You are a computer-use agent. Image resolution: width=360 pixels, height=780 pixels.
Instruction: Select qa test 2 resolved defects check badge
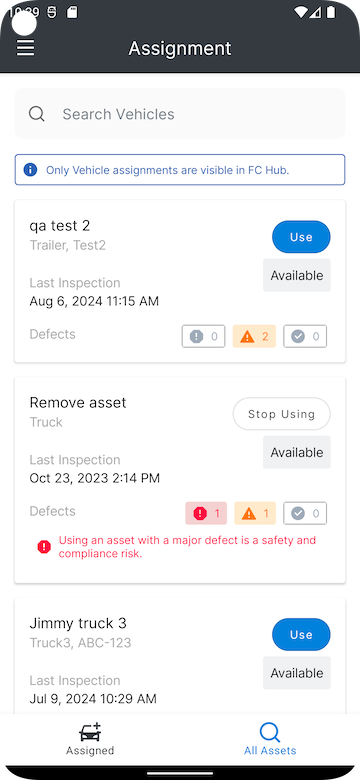pos(305,336)
